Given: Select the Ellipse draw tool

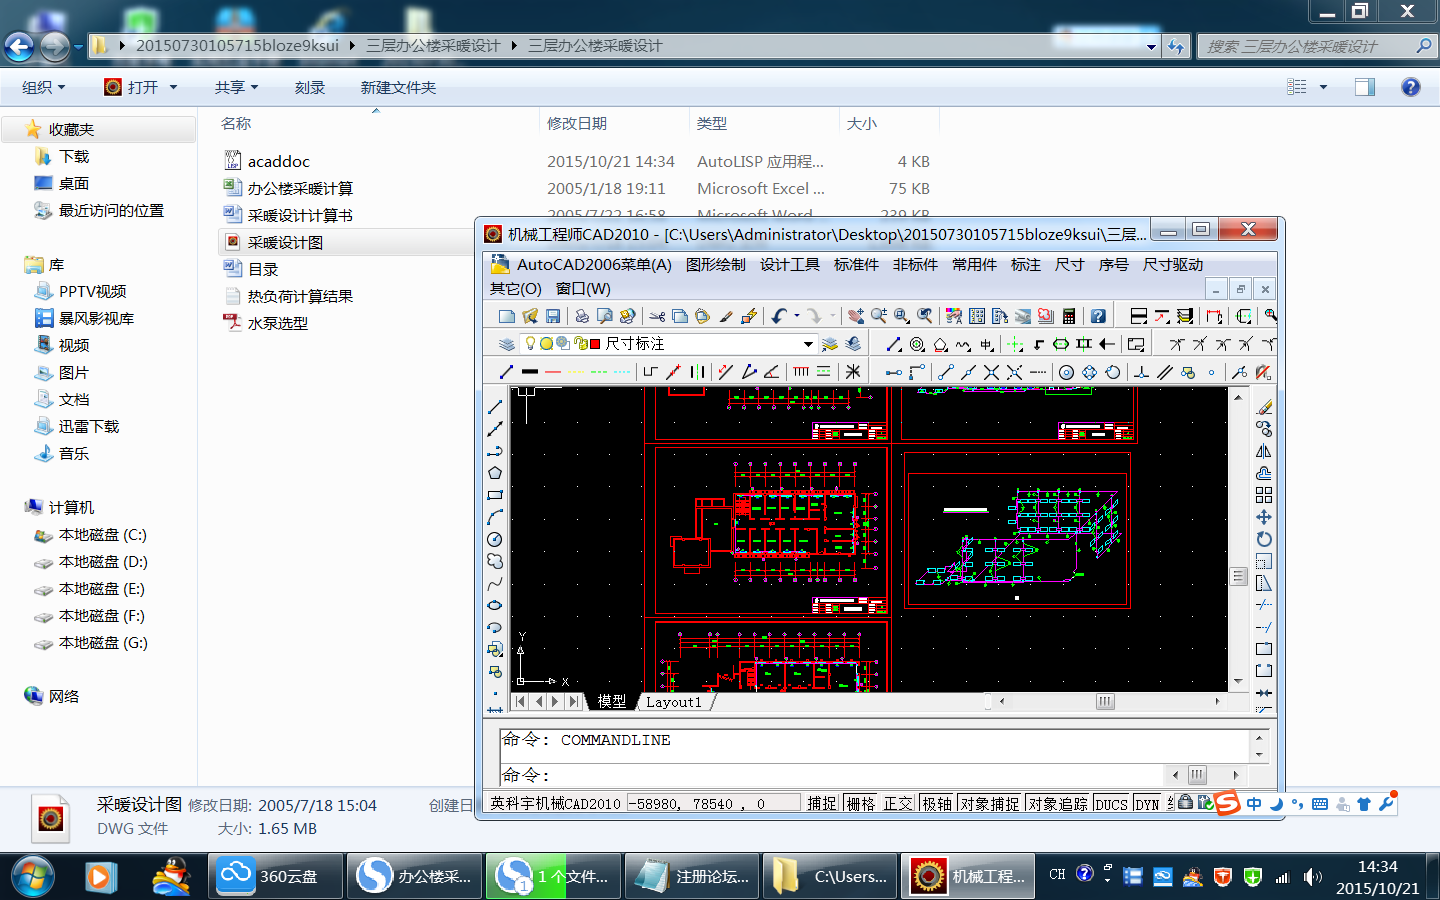Looking at the screenshot, I should point(495,605).
